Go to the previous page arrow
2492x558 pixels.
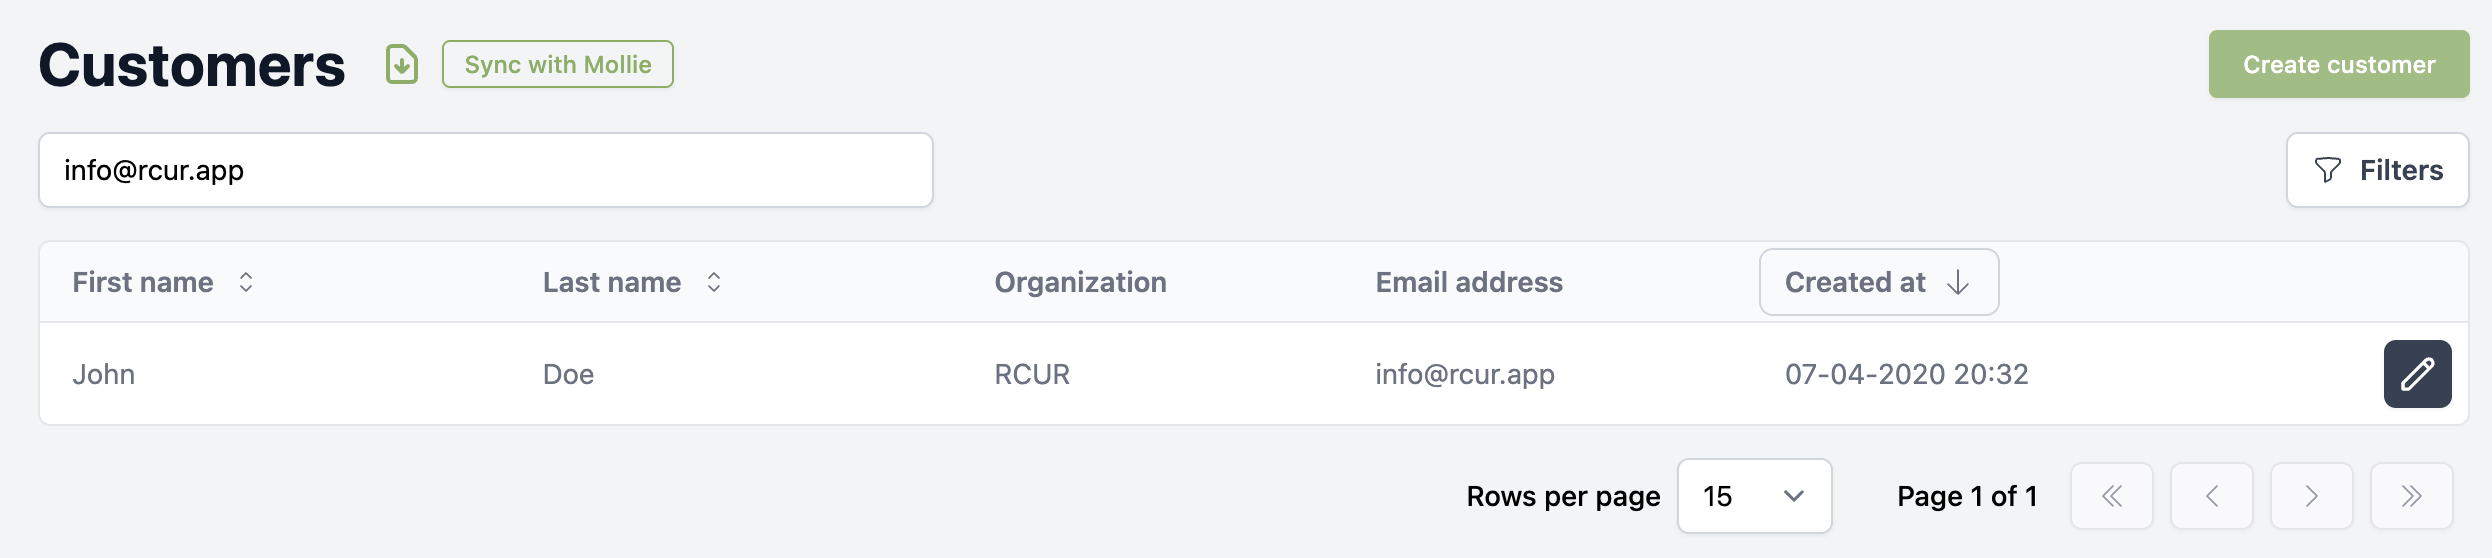2212,496
